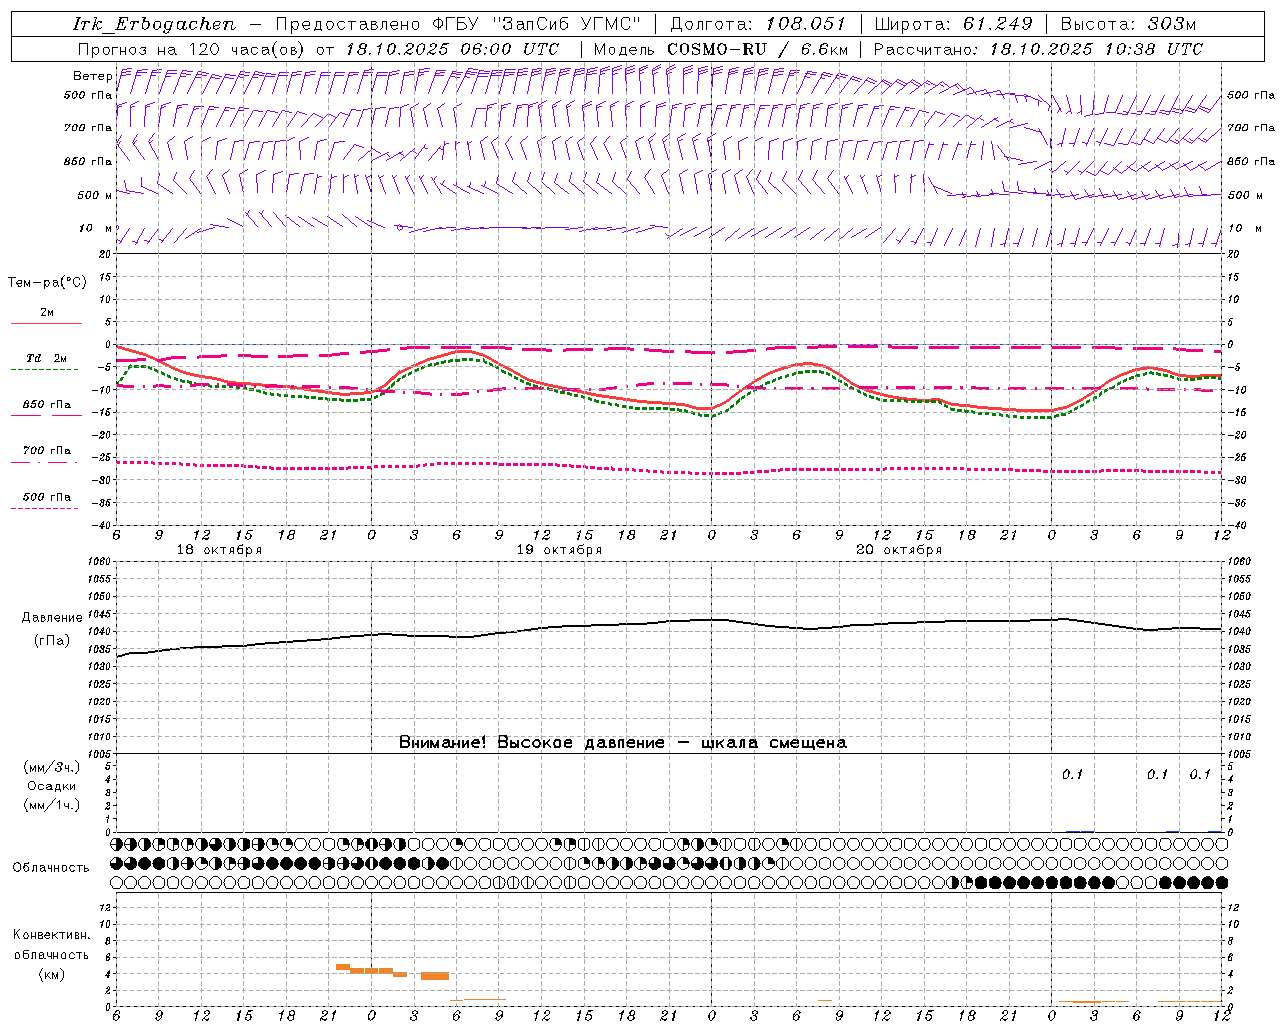Select the text 'Предоставлено ФГБУ "ЗапСиб УГМС"'

coord(458,24)
